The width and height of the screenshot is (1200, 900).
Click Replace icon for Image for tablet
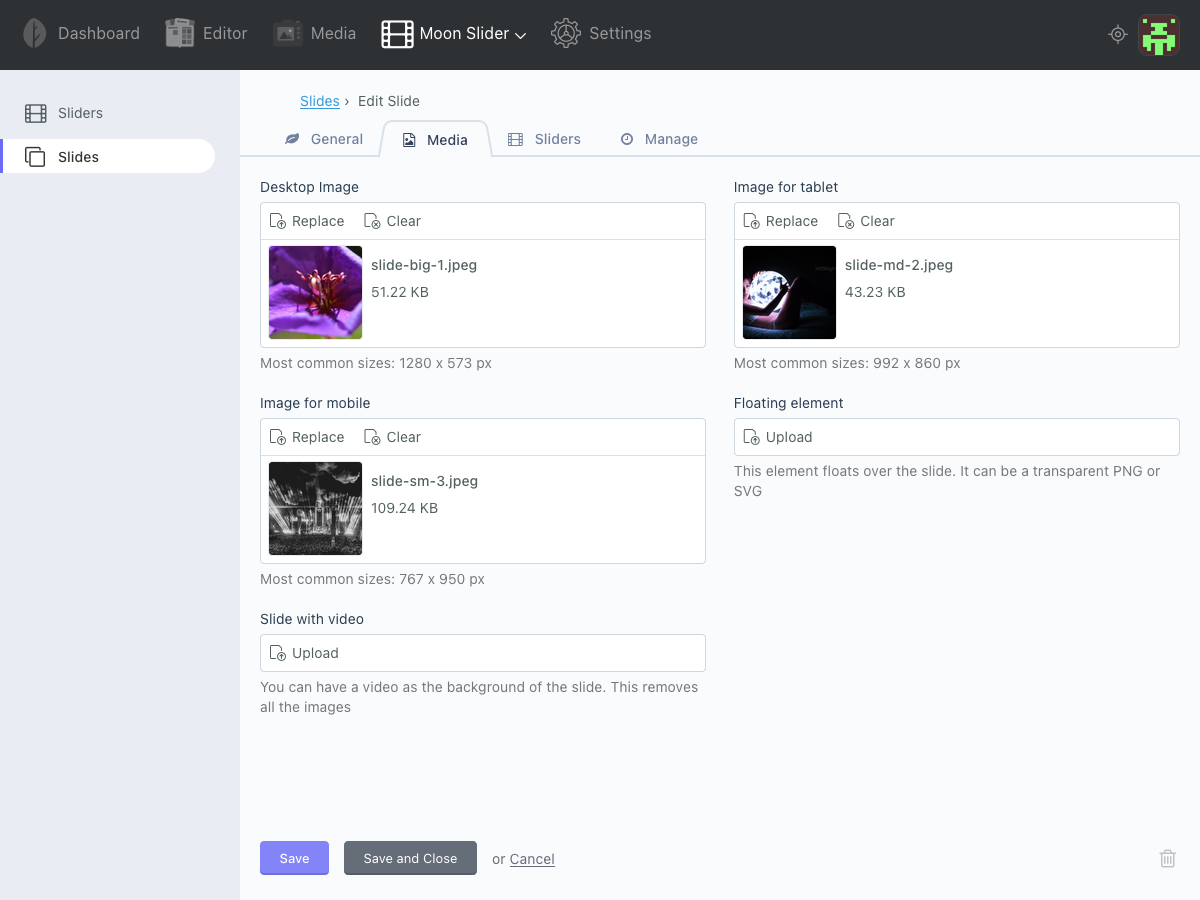752,221
